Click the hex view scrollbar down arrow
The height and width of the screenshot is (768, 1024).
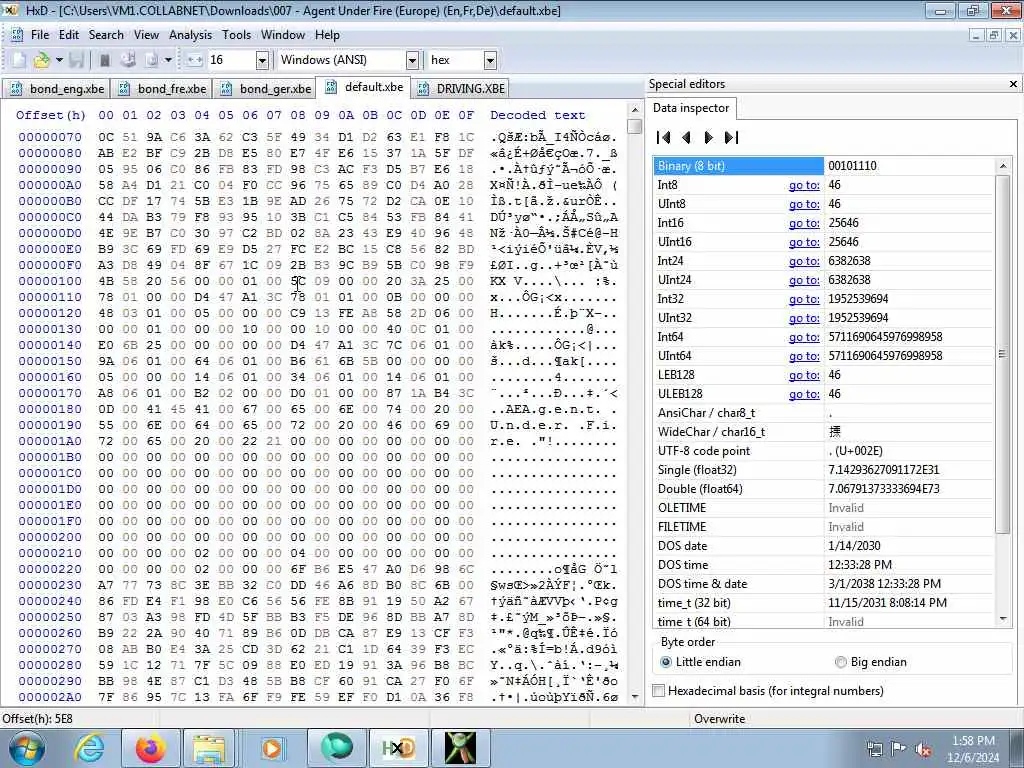(634, 697)
